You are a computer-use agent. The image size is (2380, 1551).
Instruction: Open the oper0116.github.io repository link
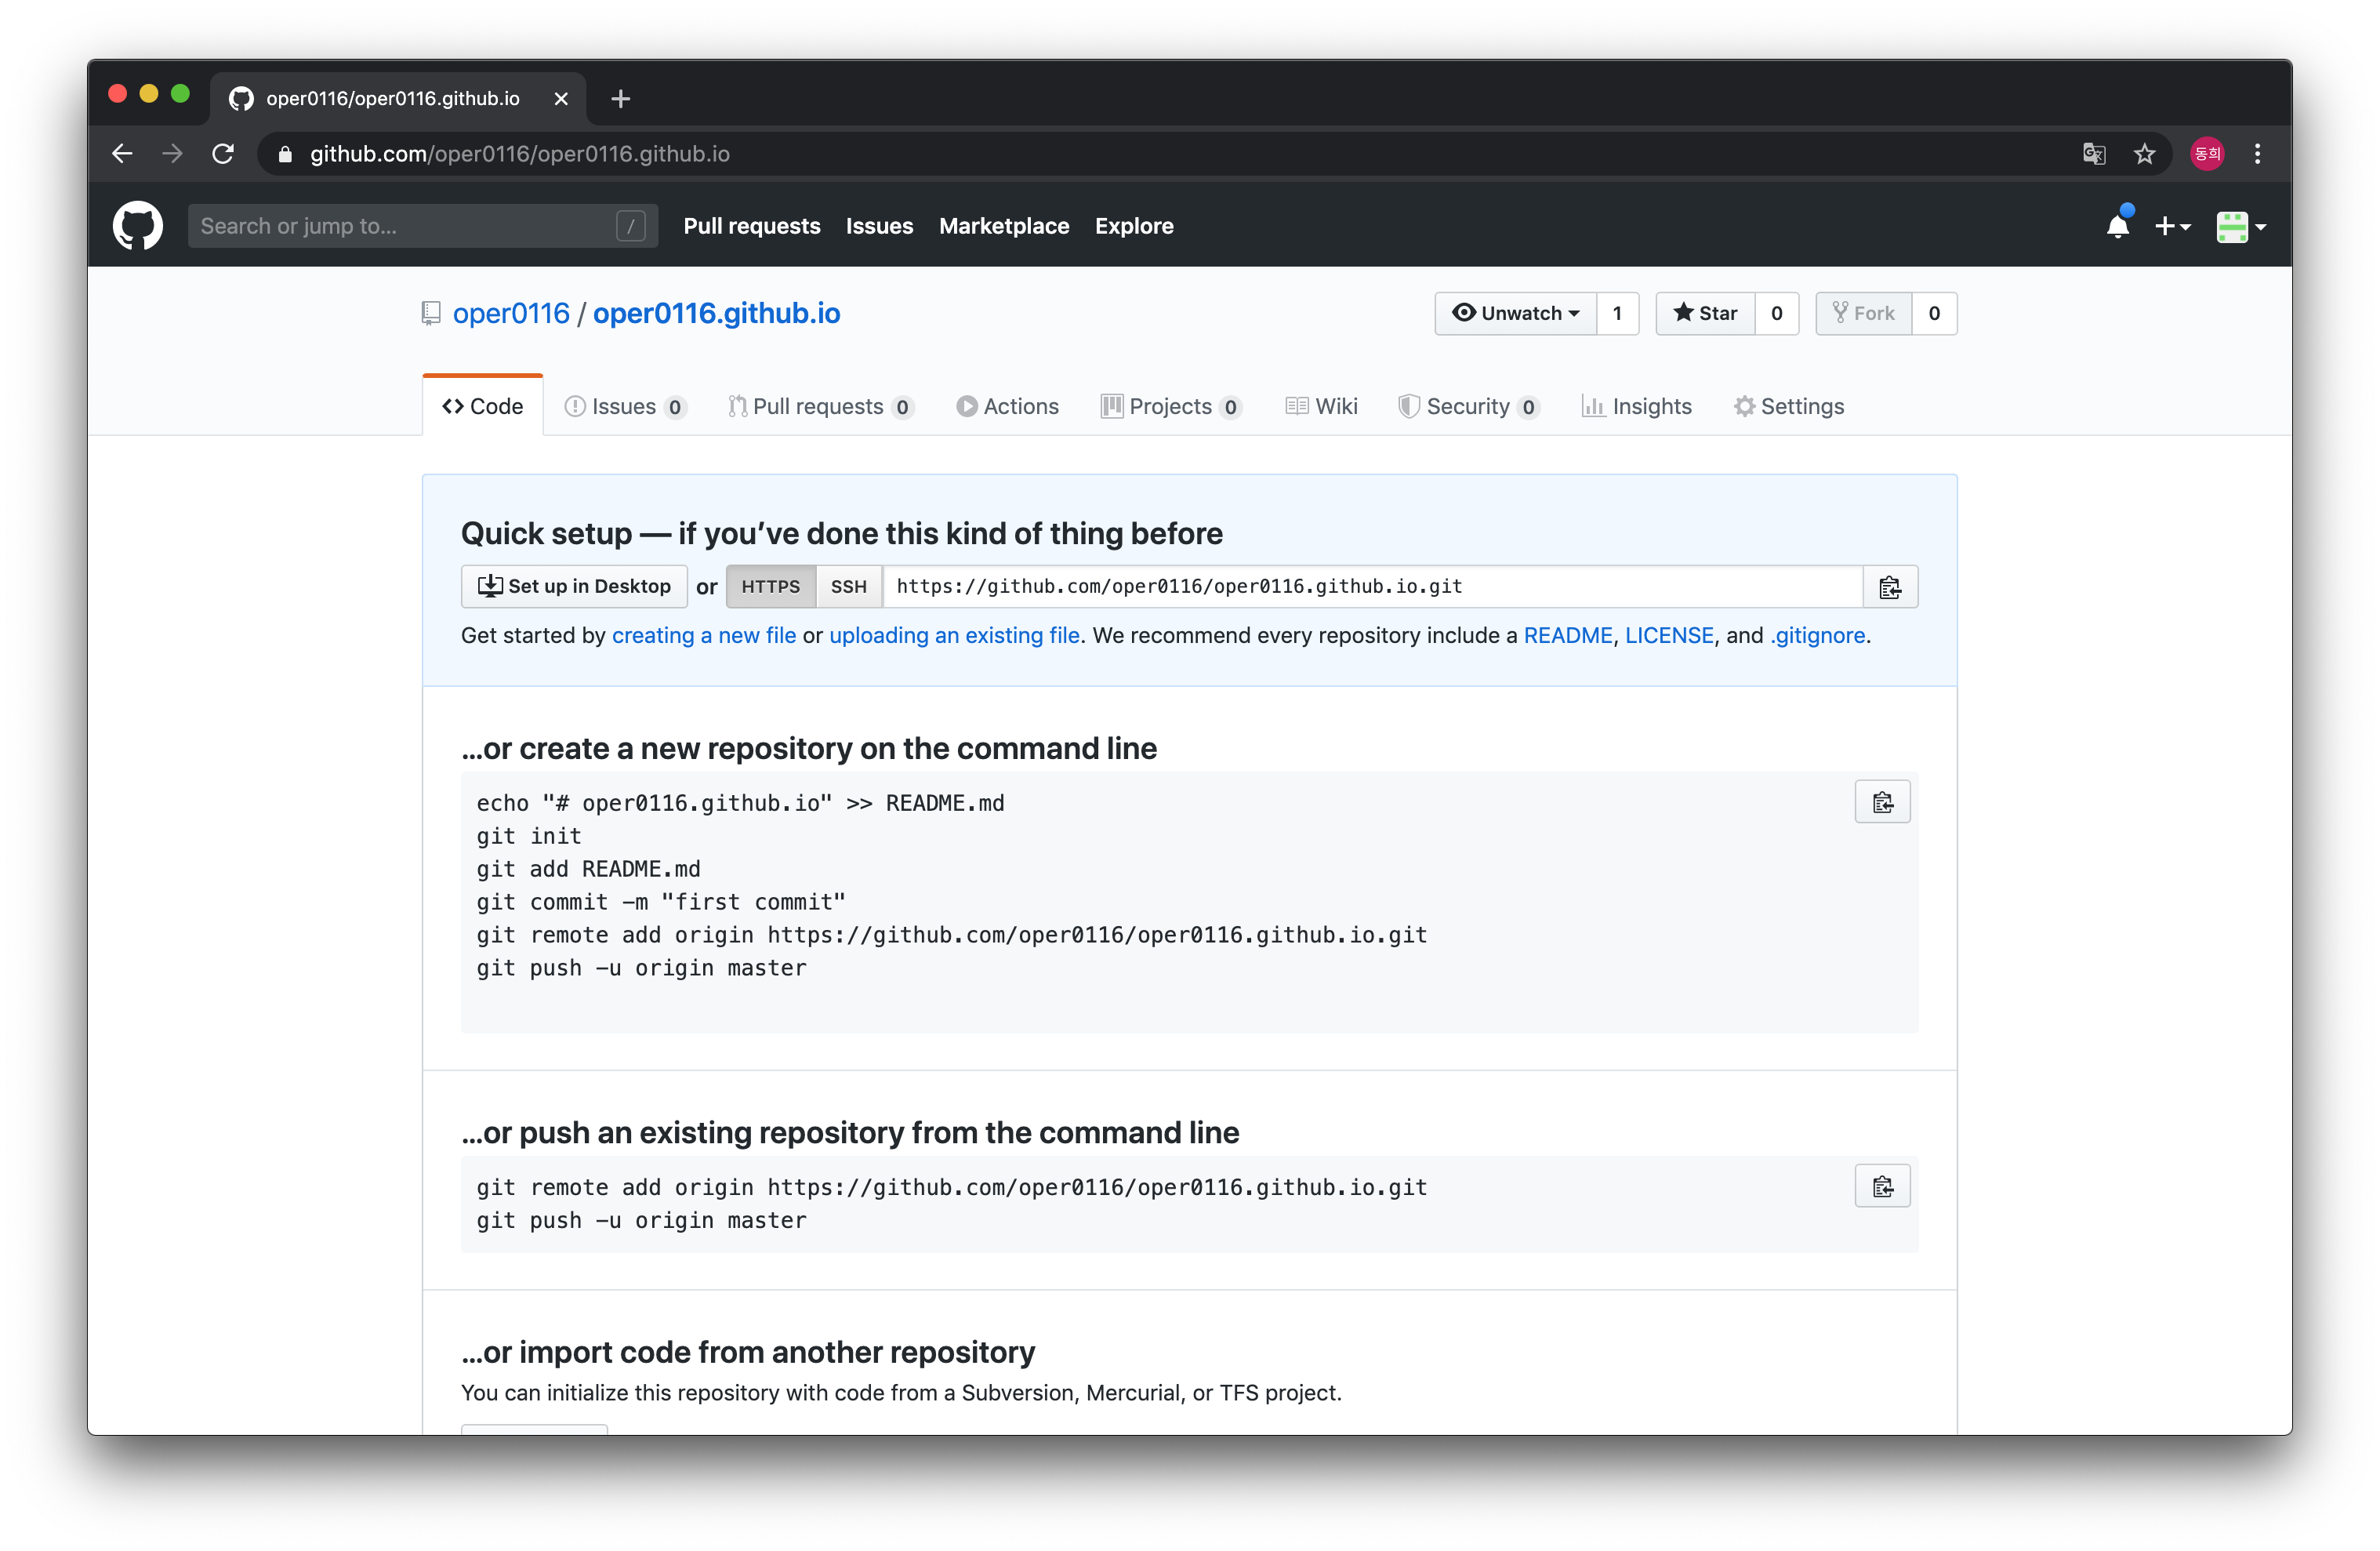(716, 314)
